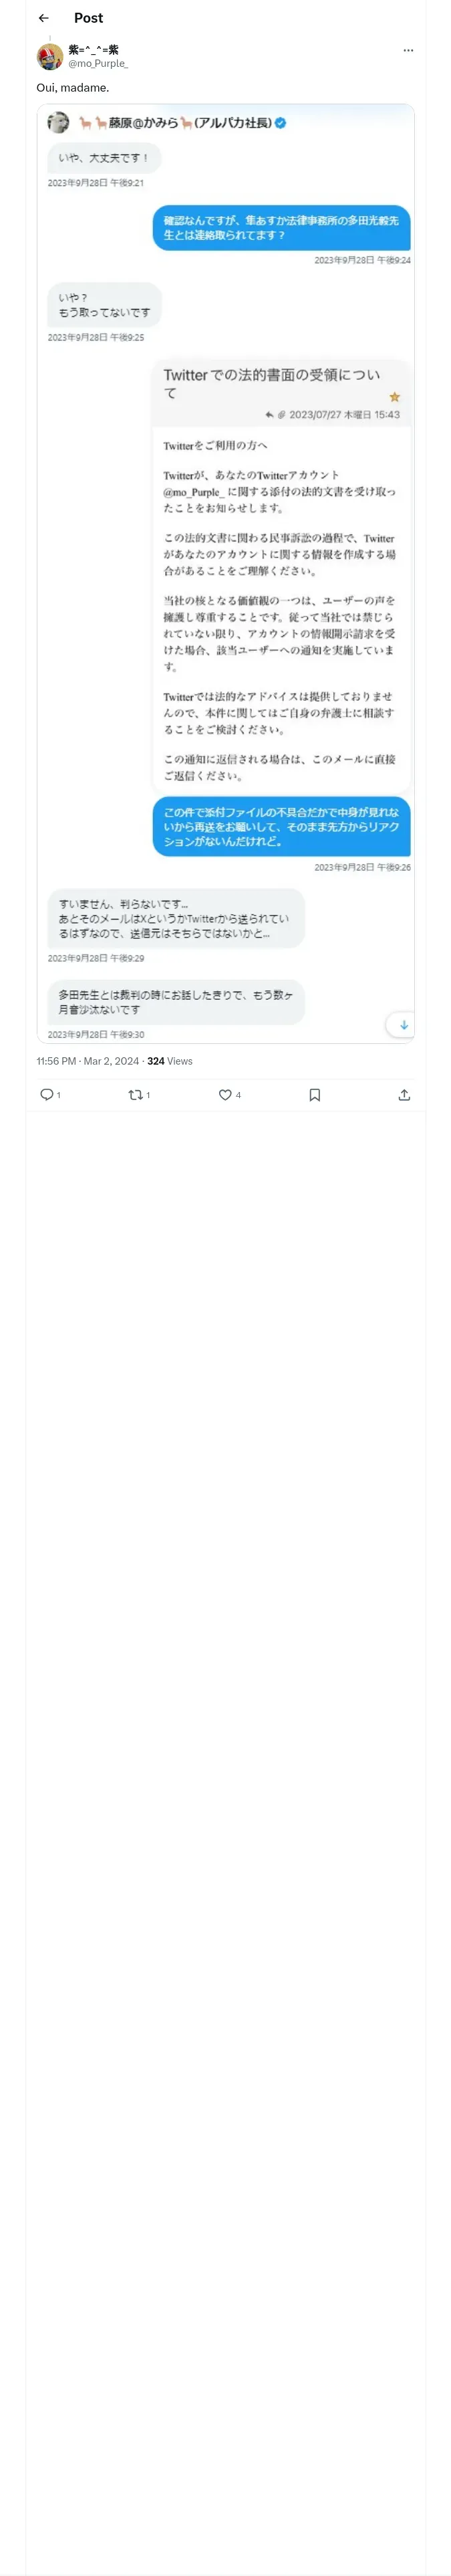Go back using the left arrow
451x2576 pixels.
click(x=43, y=18)
